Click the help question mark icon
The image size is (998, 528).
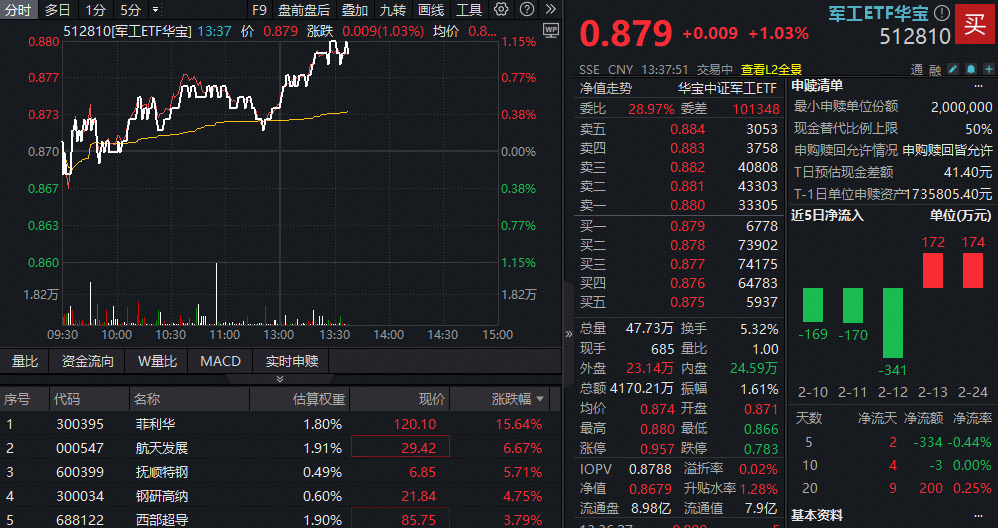(525, 10)
